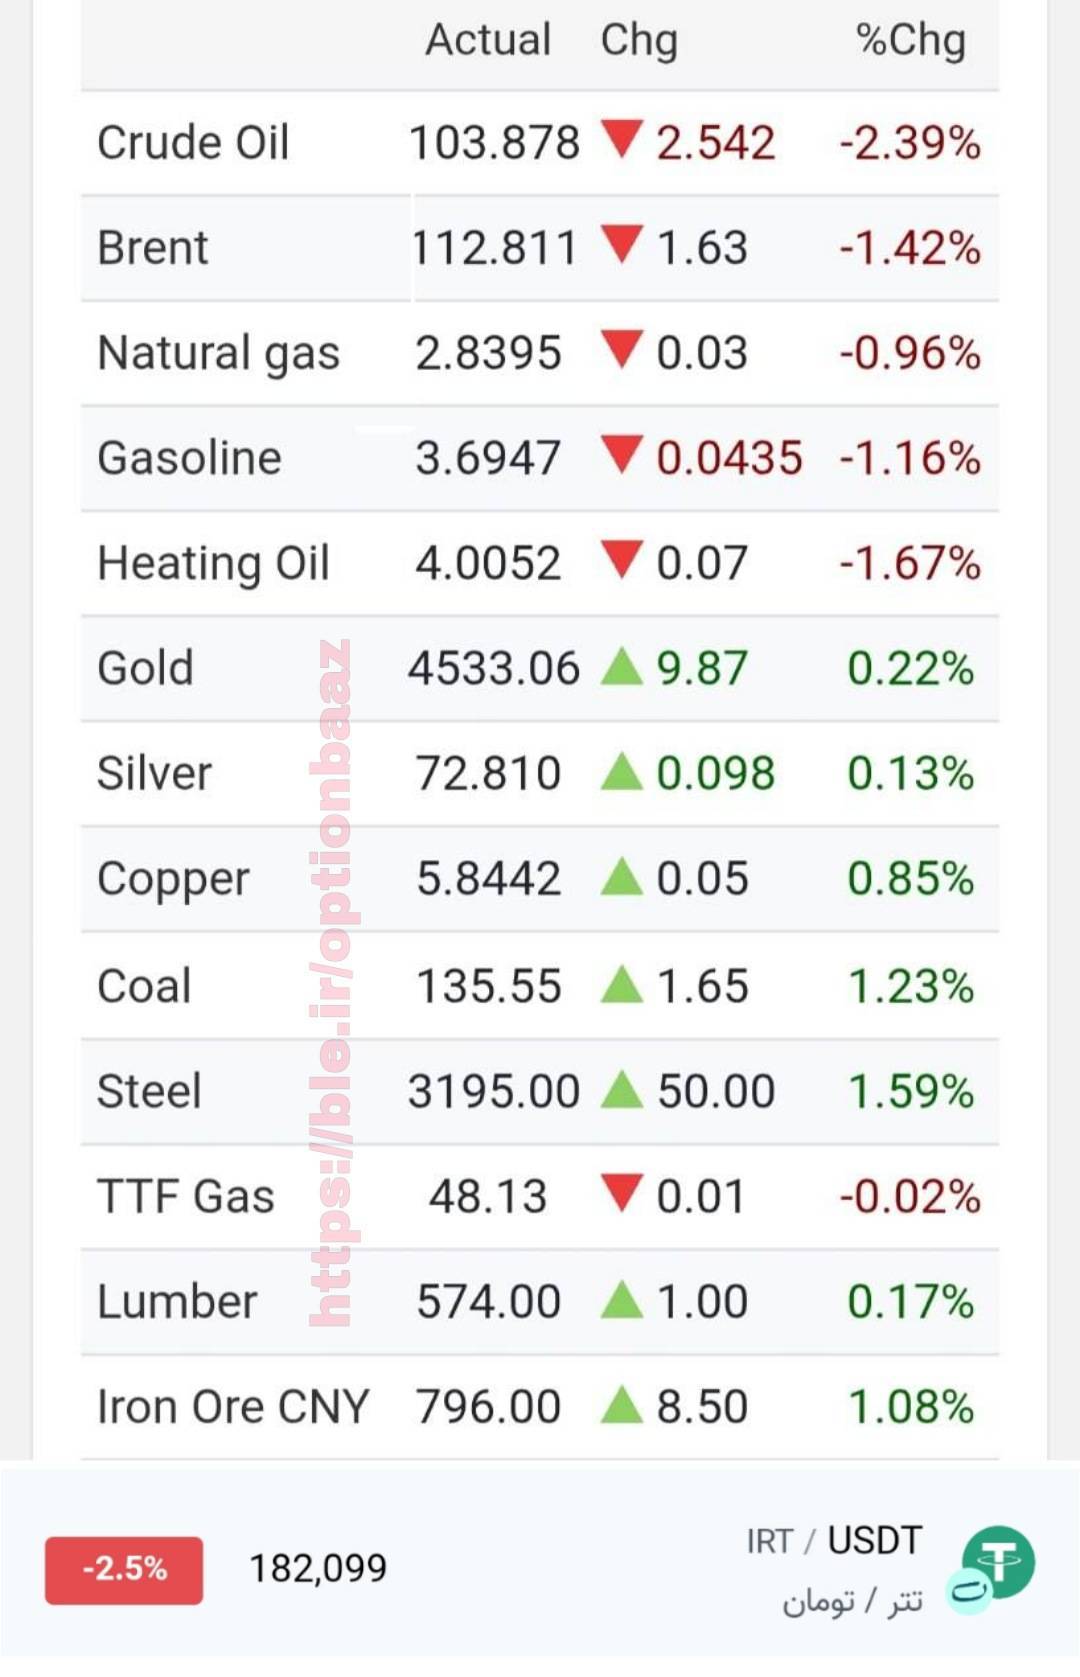The height and width of the screenshot is (1677, 1080).
Task: Select the Silver commodity name
Action: 154,773
